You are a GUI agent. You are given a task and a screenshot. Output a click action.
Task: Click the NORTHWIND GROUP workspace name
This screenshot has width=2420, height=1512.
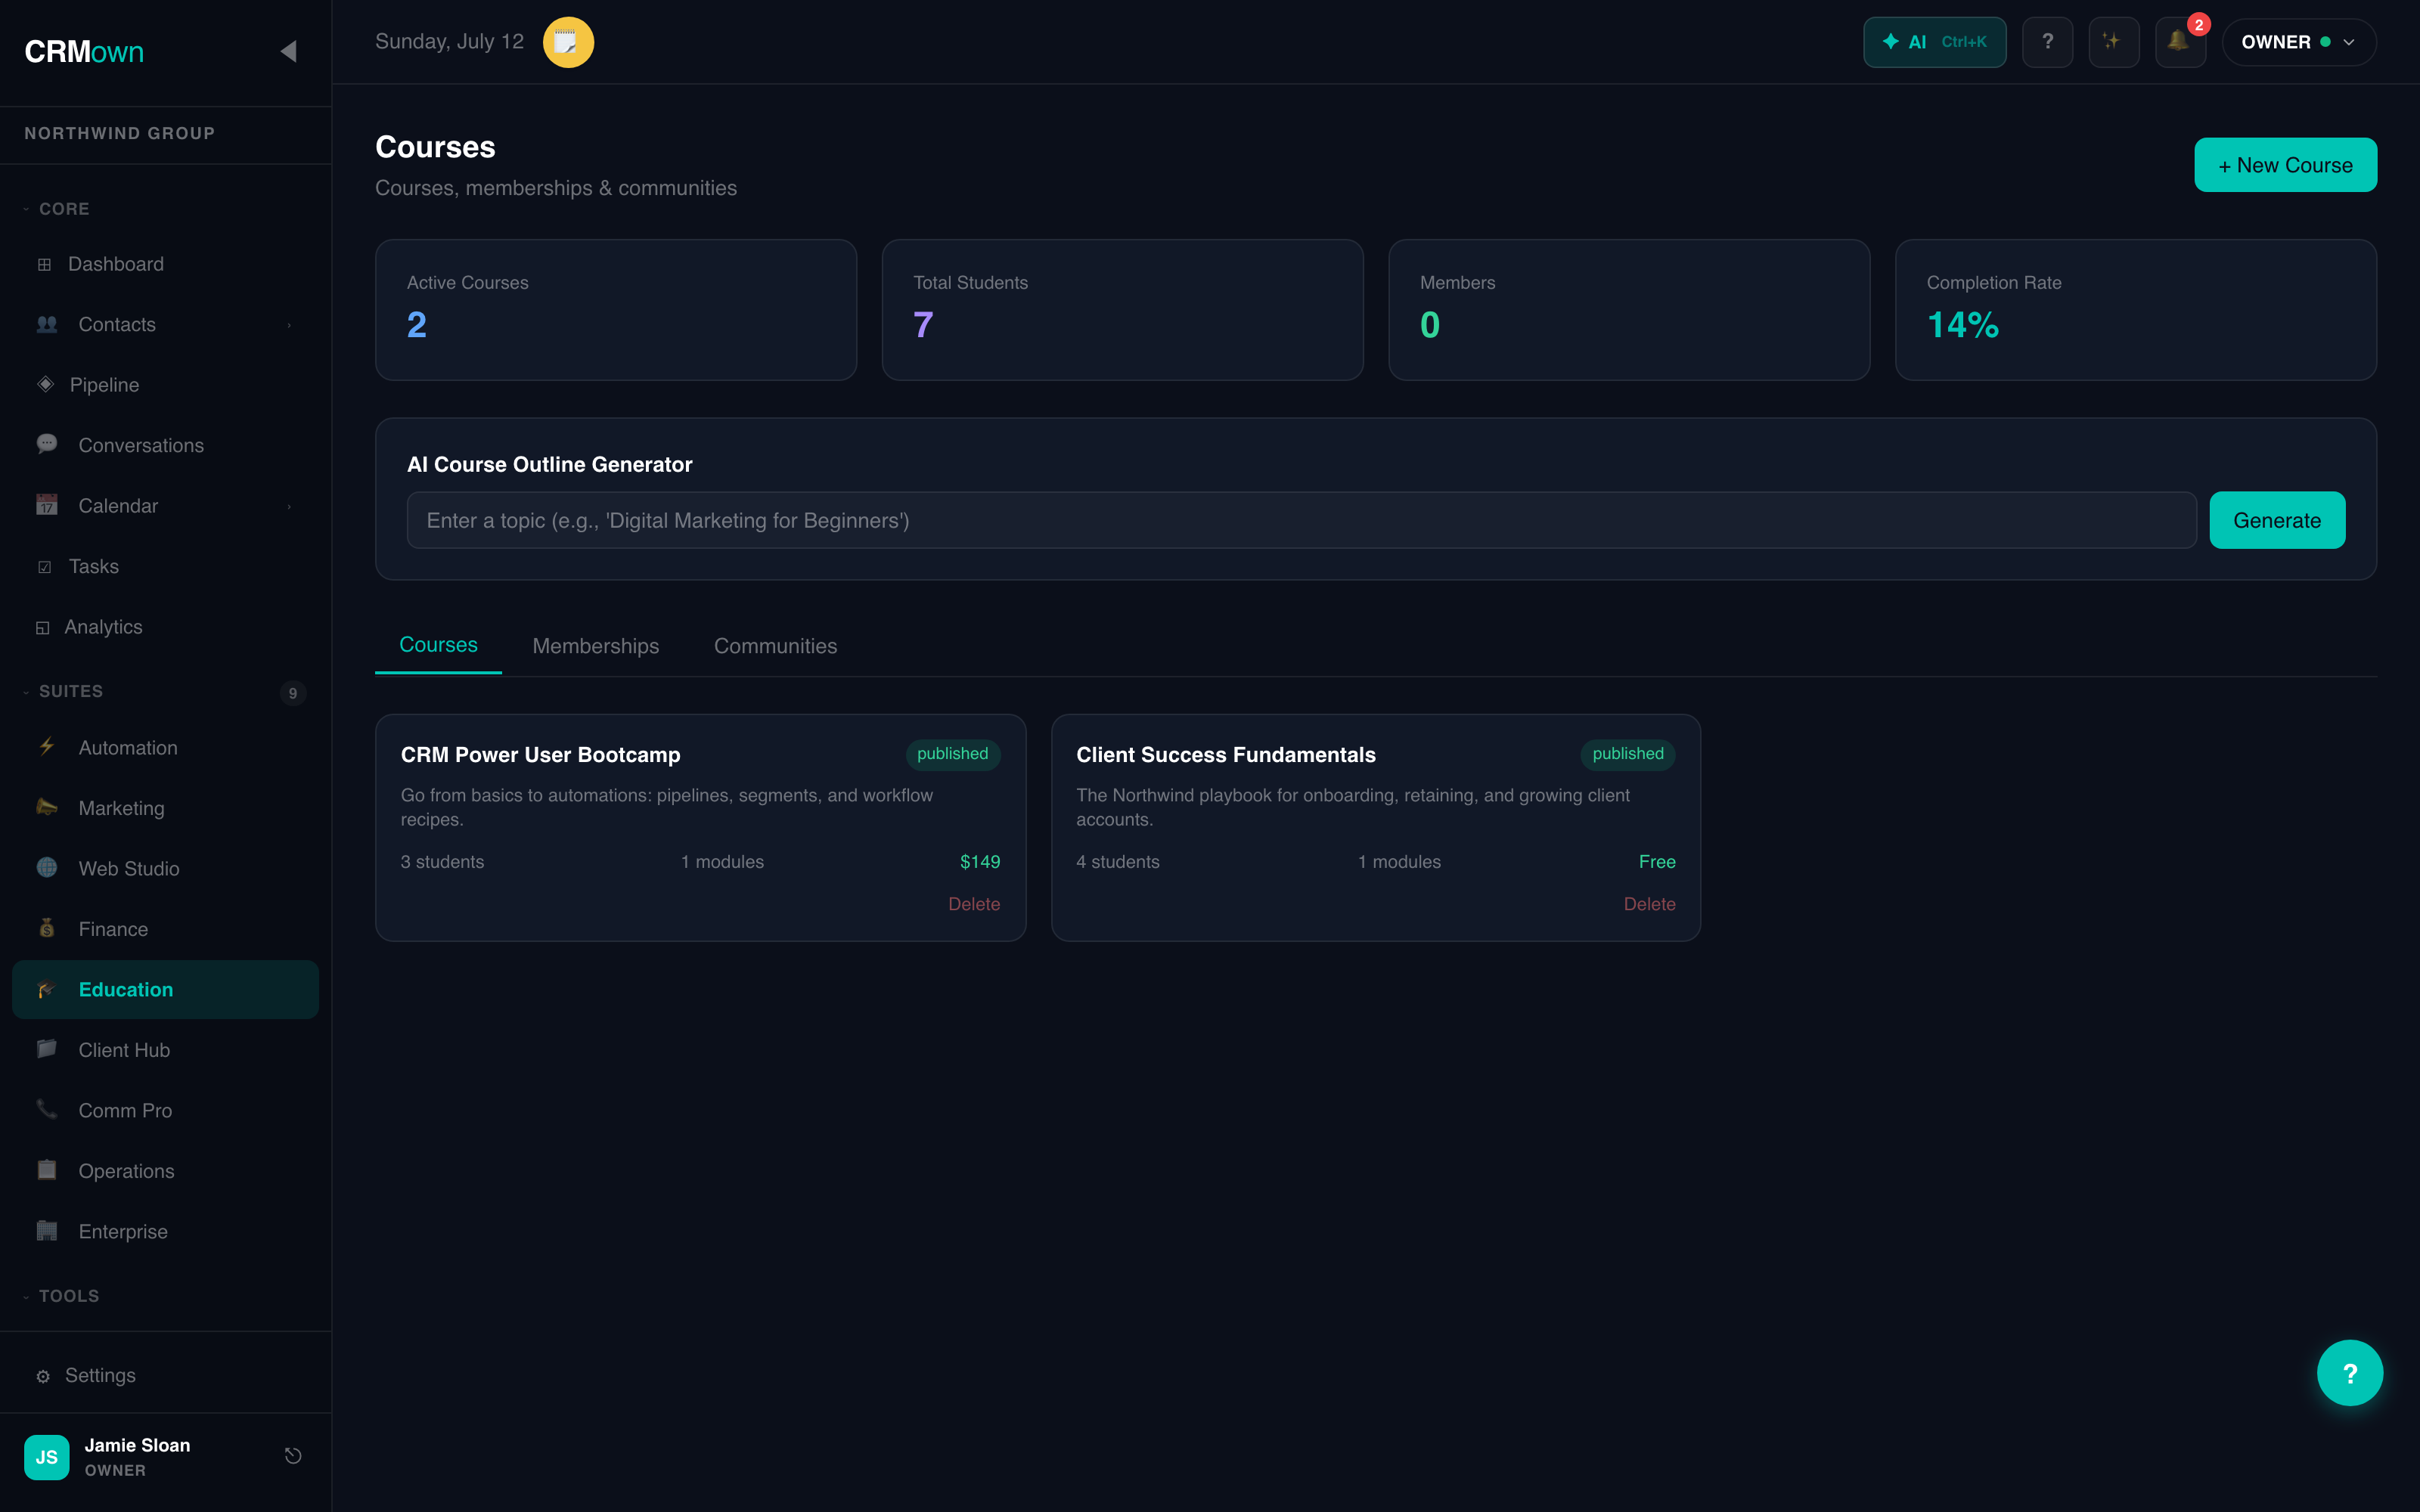(x=119, y=133)
